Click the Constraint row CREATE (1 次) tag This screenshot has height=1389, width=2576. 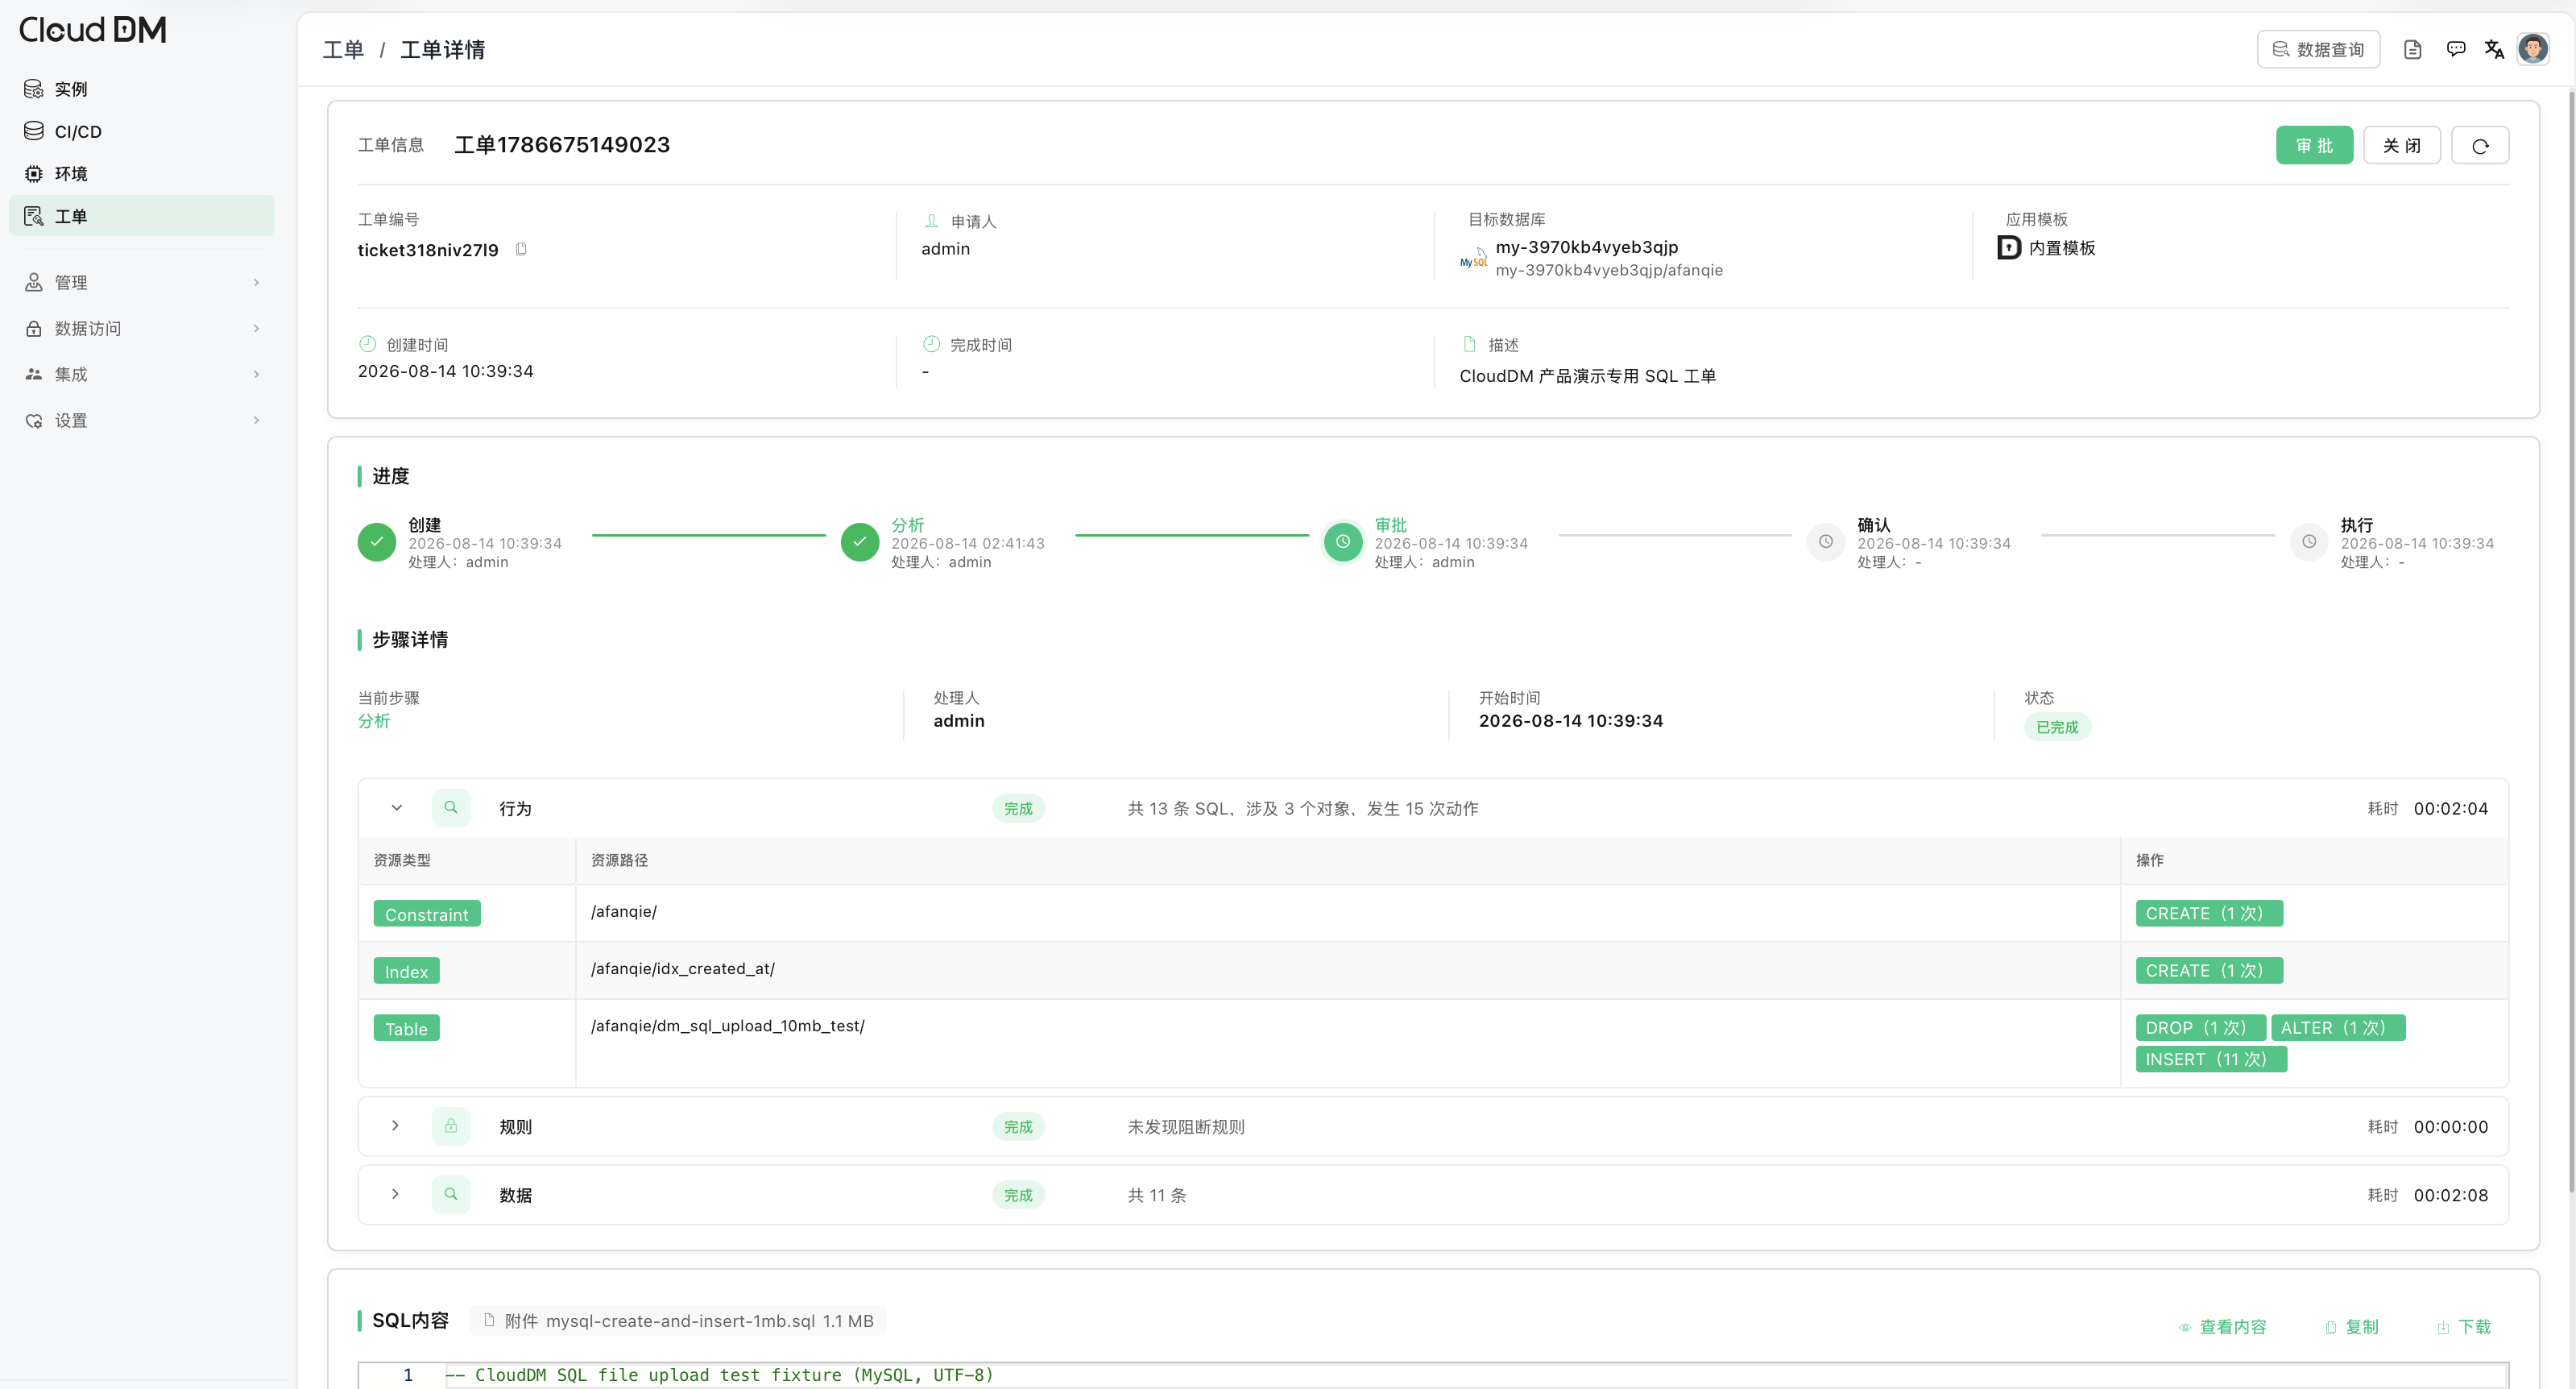pos(2209,913)
